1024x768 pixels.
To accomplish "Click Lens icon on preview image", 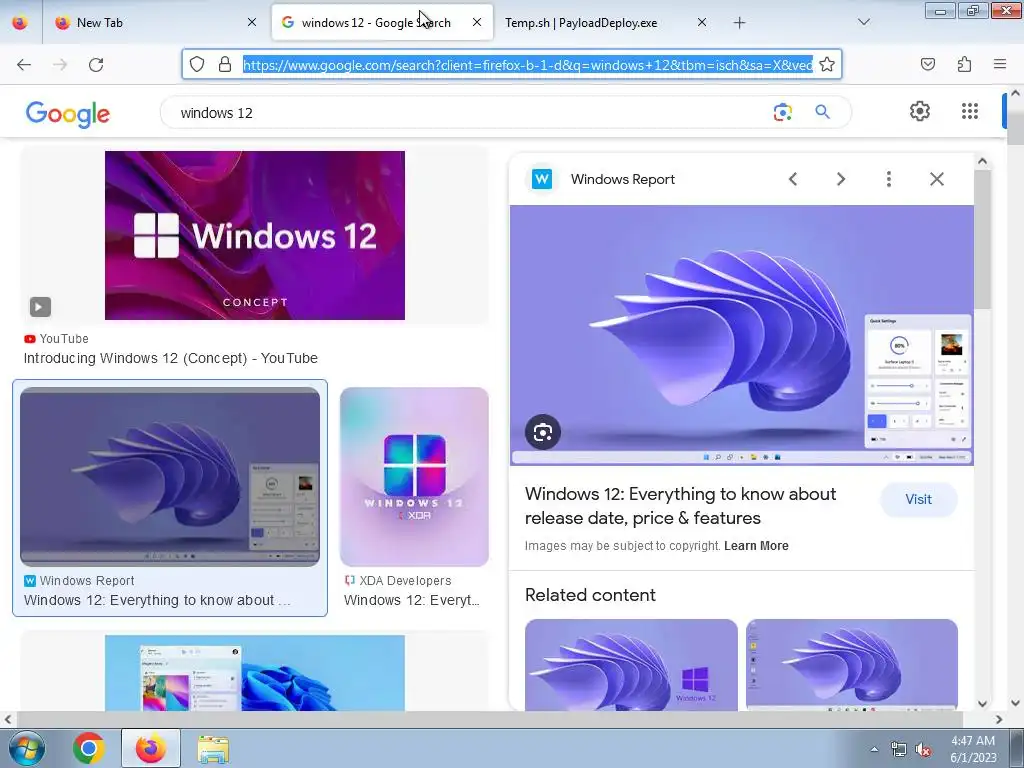I will tap(543, 432).
